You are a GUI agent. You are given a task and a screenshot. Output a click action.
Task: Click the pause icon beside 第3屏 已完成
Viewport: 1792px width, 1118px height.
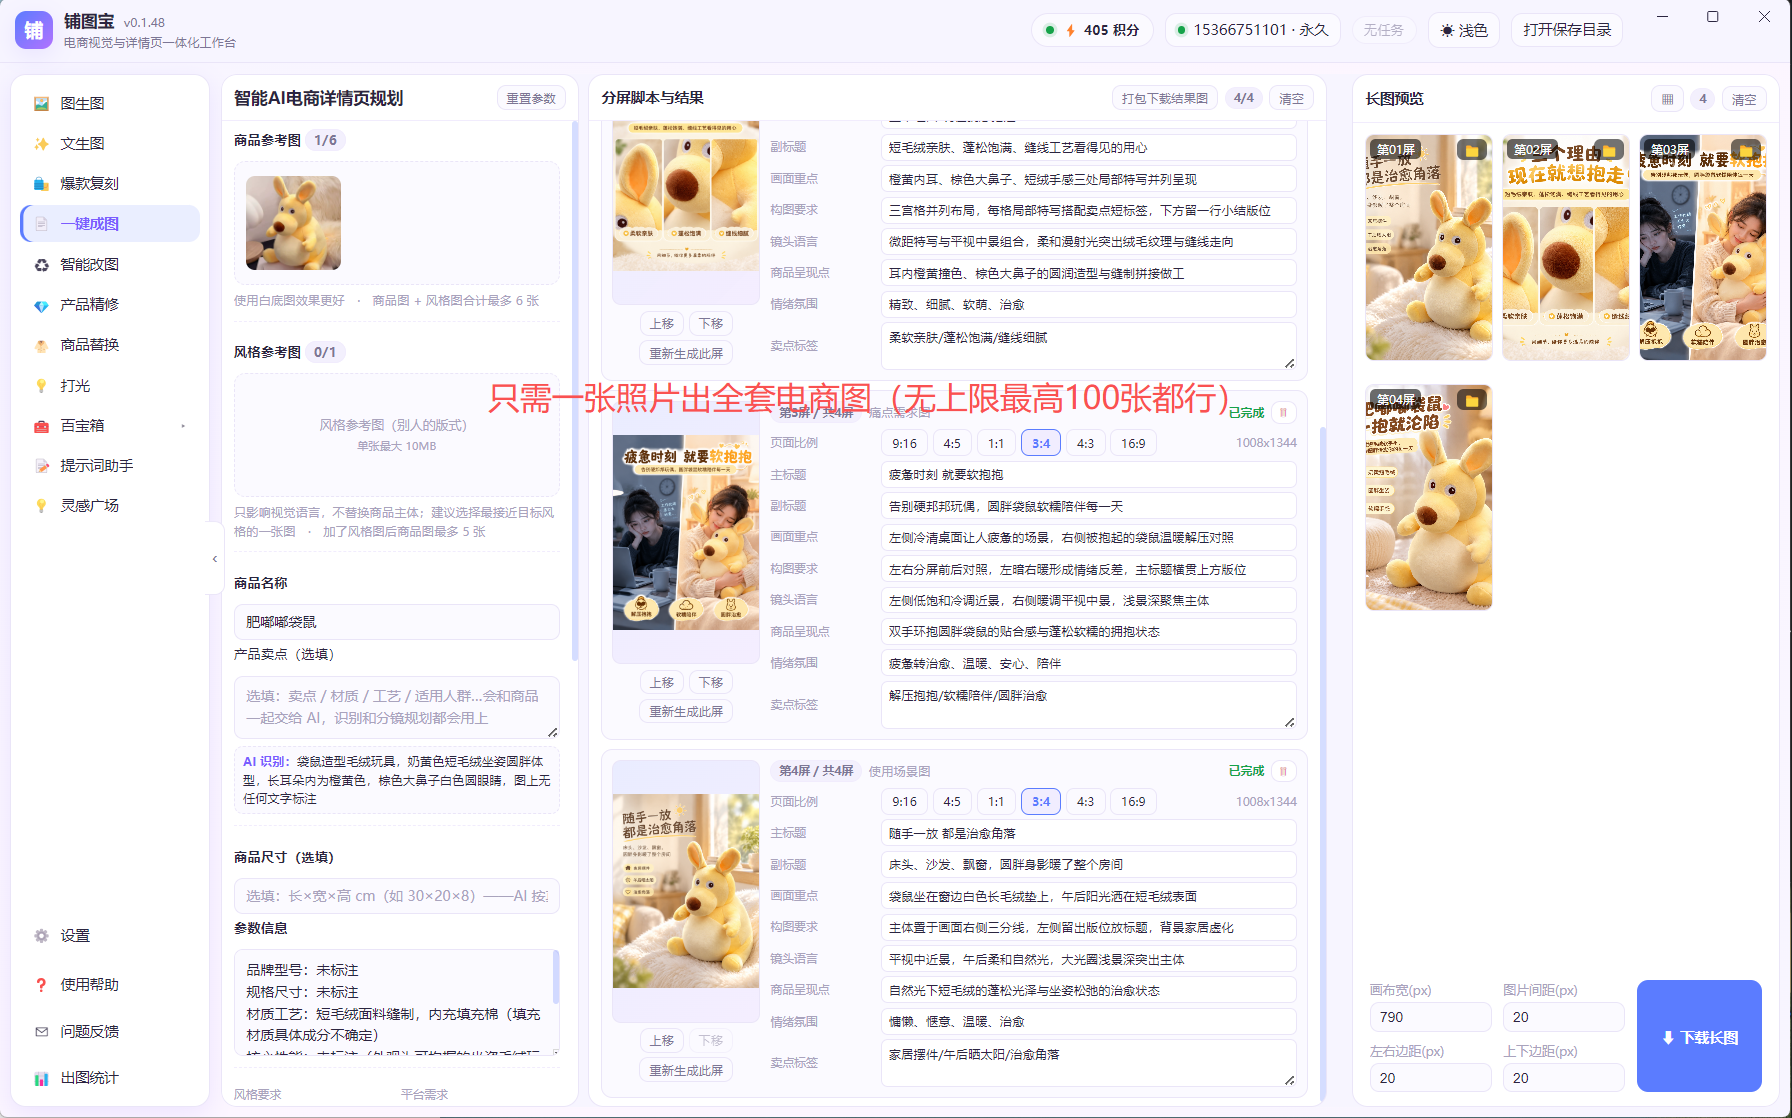[1284, 413]
